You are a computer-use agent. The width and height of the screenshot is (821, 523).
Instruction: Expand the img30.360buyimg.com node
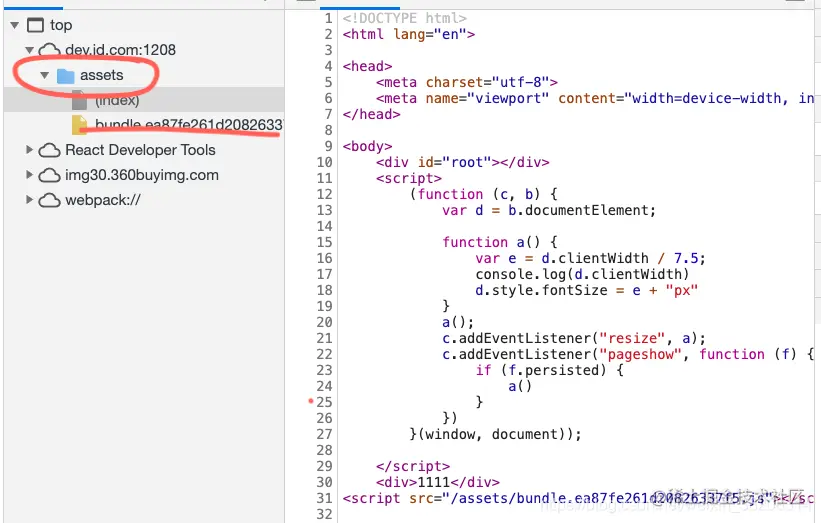point(29,174)
